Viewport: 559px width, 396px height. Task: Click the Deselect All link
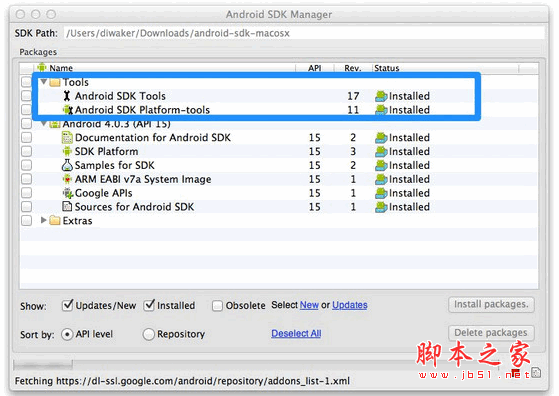tap(296, 334)
